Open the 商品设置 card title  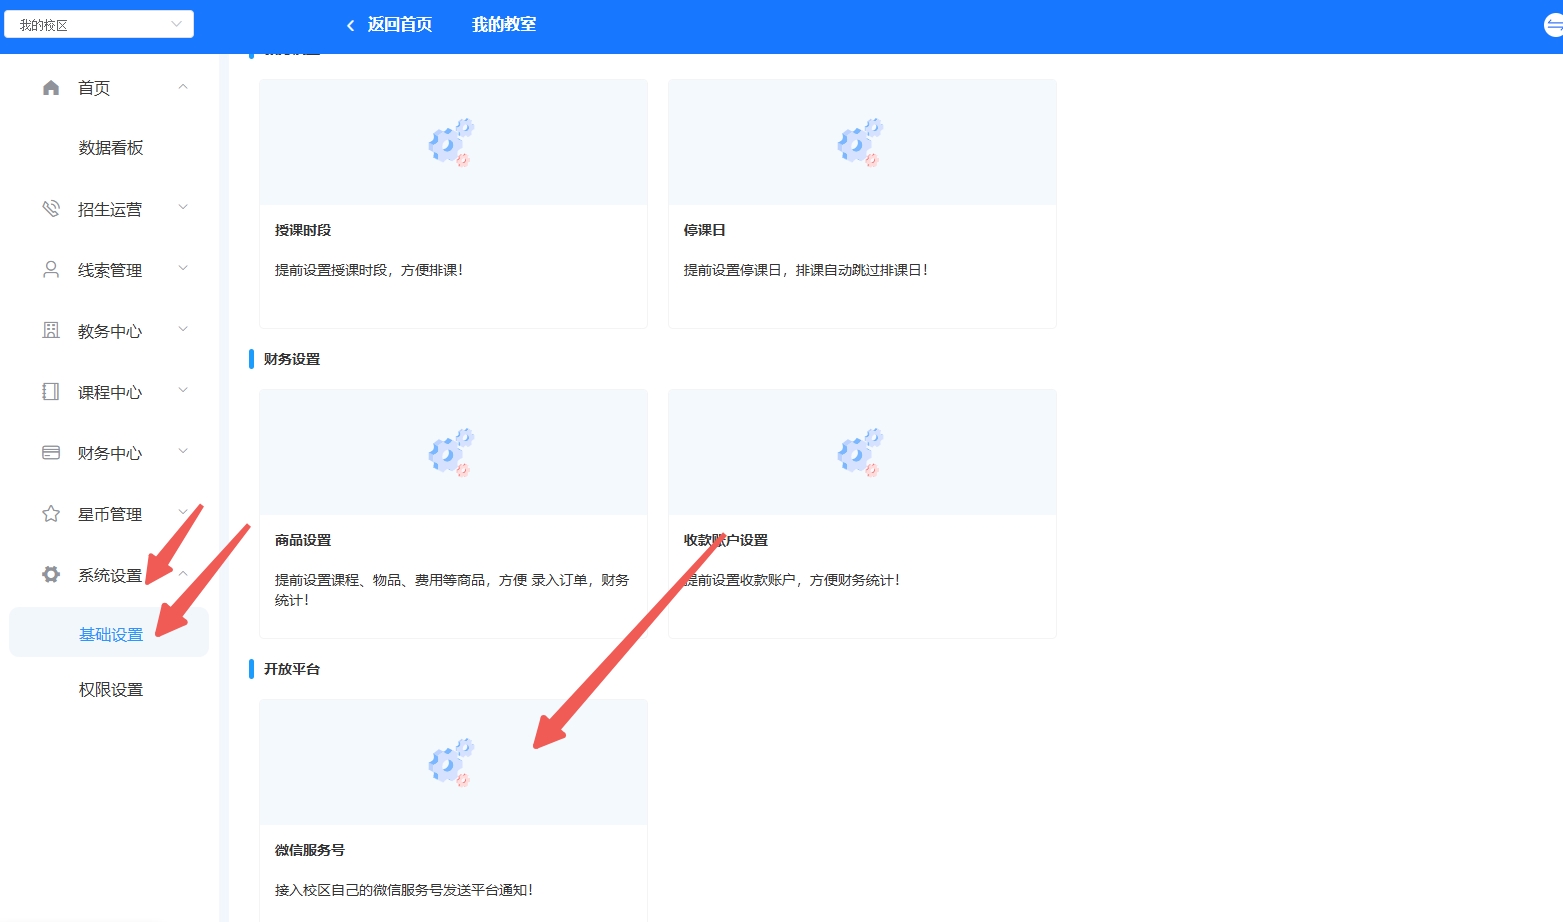point(303,540)
